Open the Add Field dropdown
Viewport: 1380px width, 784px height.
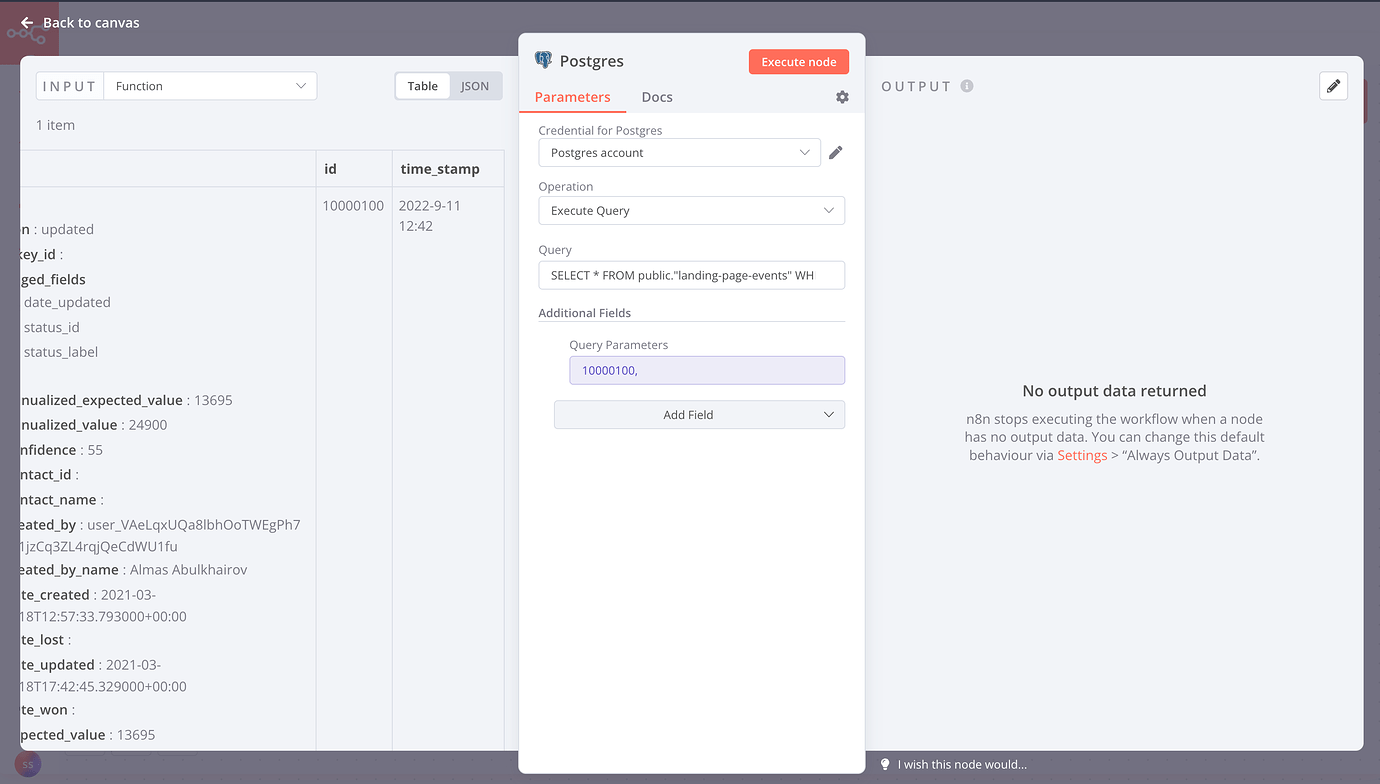pos(699,415)
